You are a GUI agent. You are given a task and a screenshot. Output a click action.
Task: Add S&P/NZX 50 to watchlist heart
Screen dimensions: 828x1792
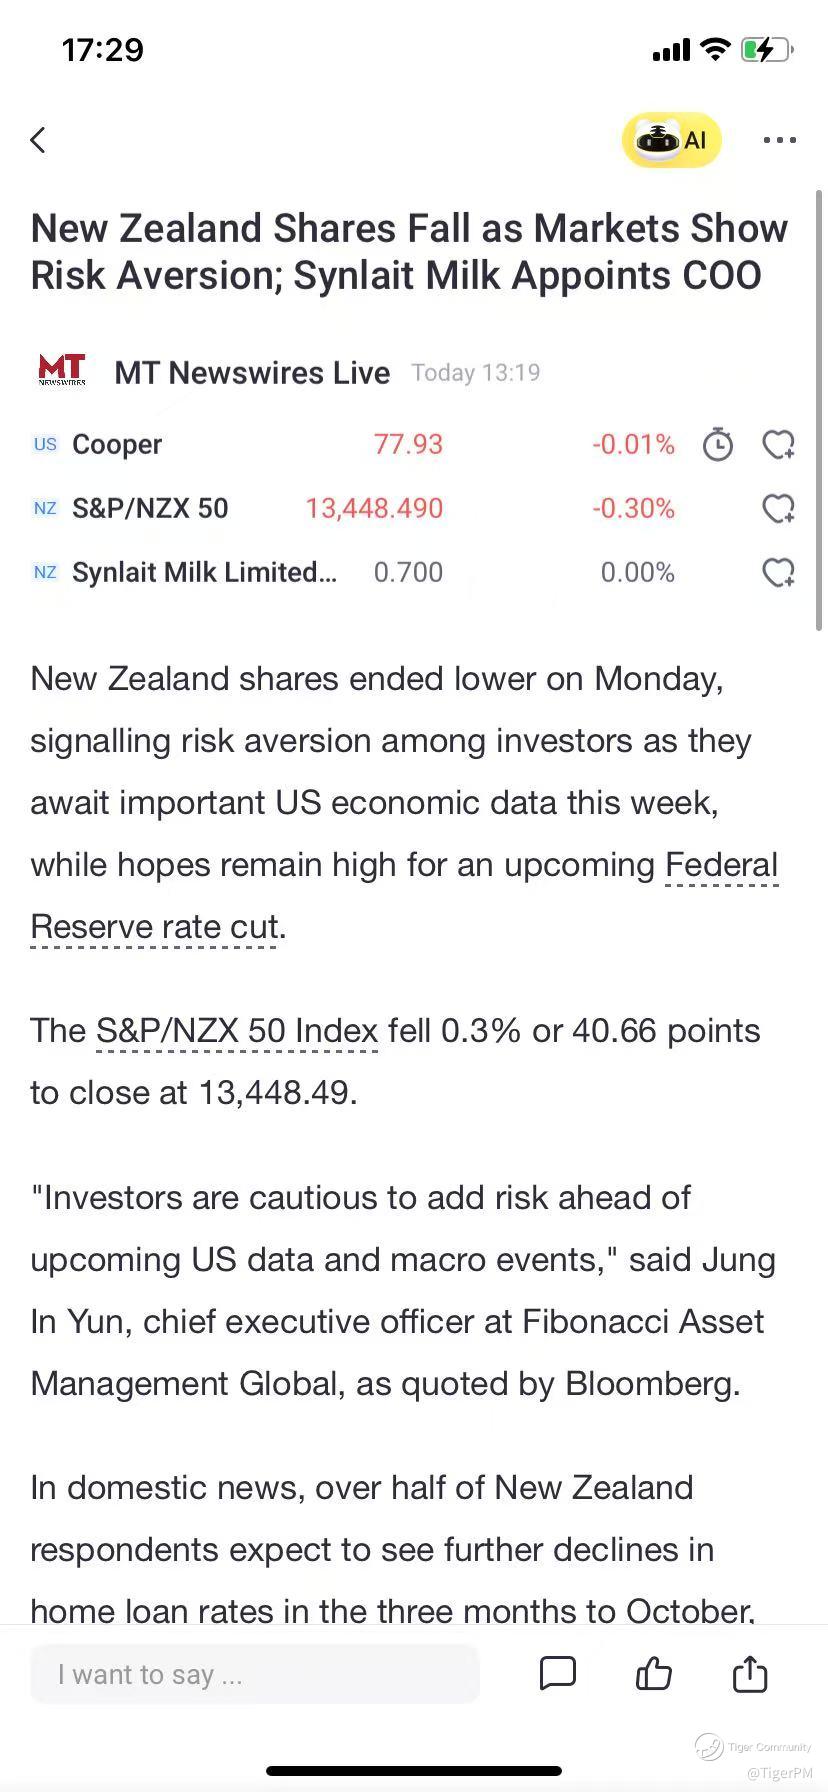pos(778,508)
